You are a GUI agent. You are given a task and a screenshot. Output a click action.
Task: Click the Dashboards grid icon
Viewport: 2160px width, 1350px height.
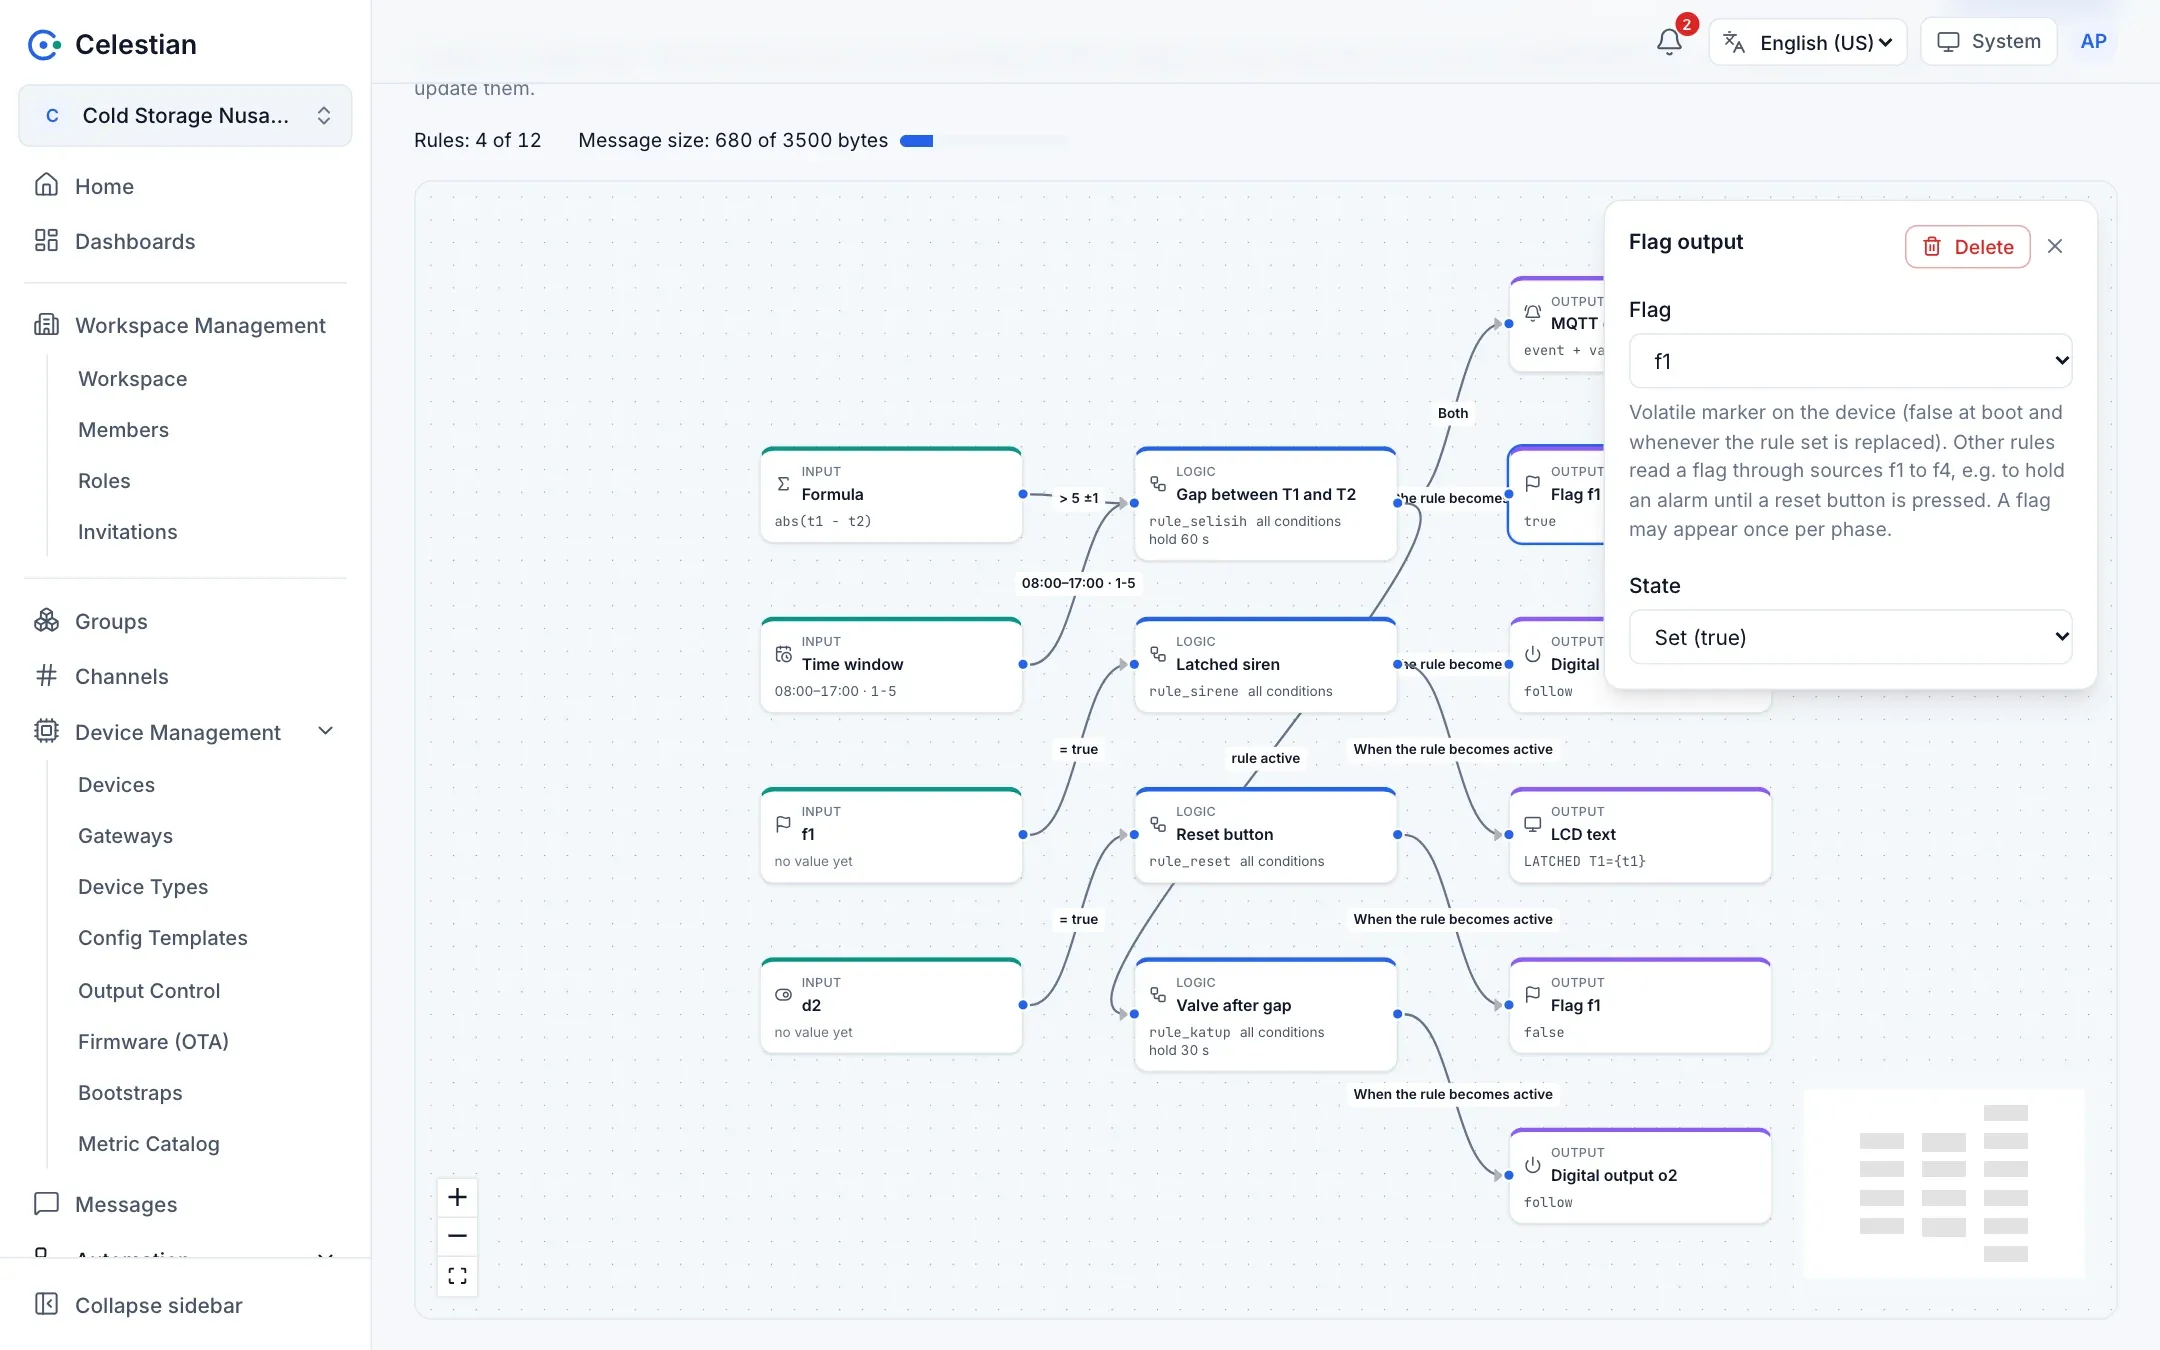coord(46,241)
